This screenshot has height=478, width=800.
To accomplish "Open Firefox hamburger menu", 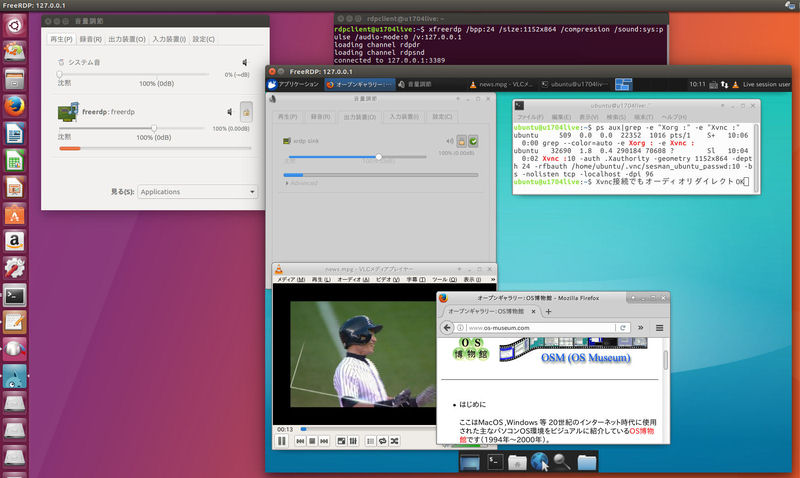I will pos(659,328).
